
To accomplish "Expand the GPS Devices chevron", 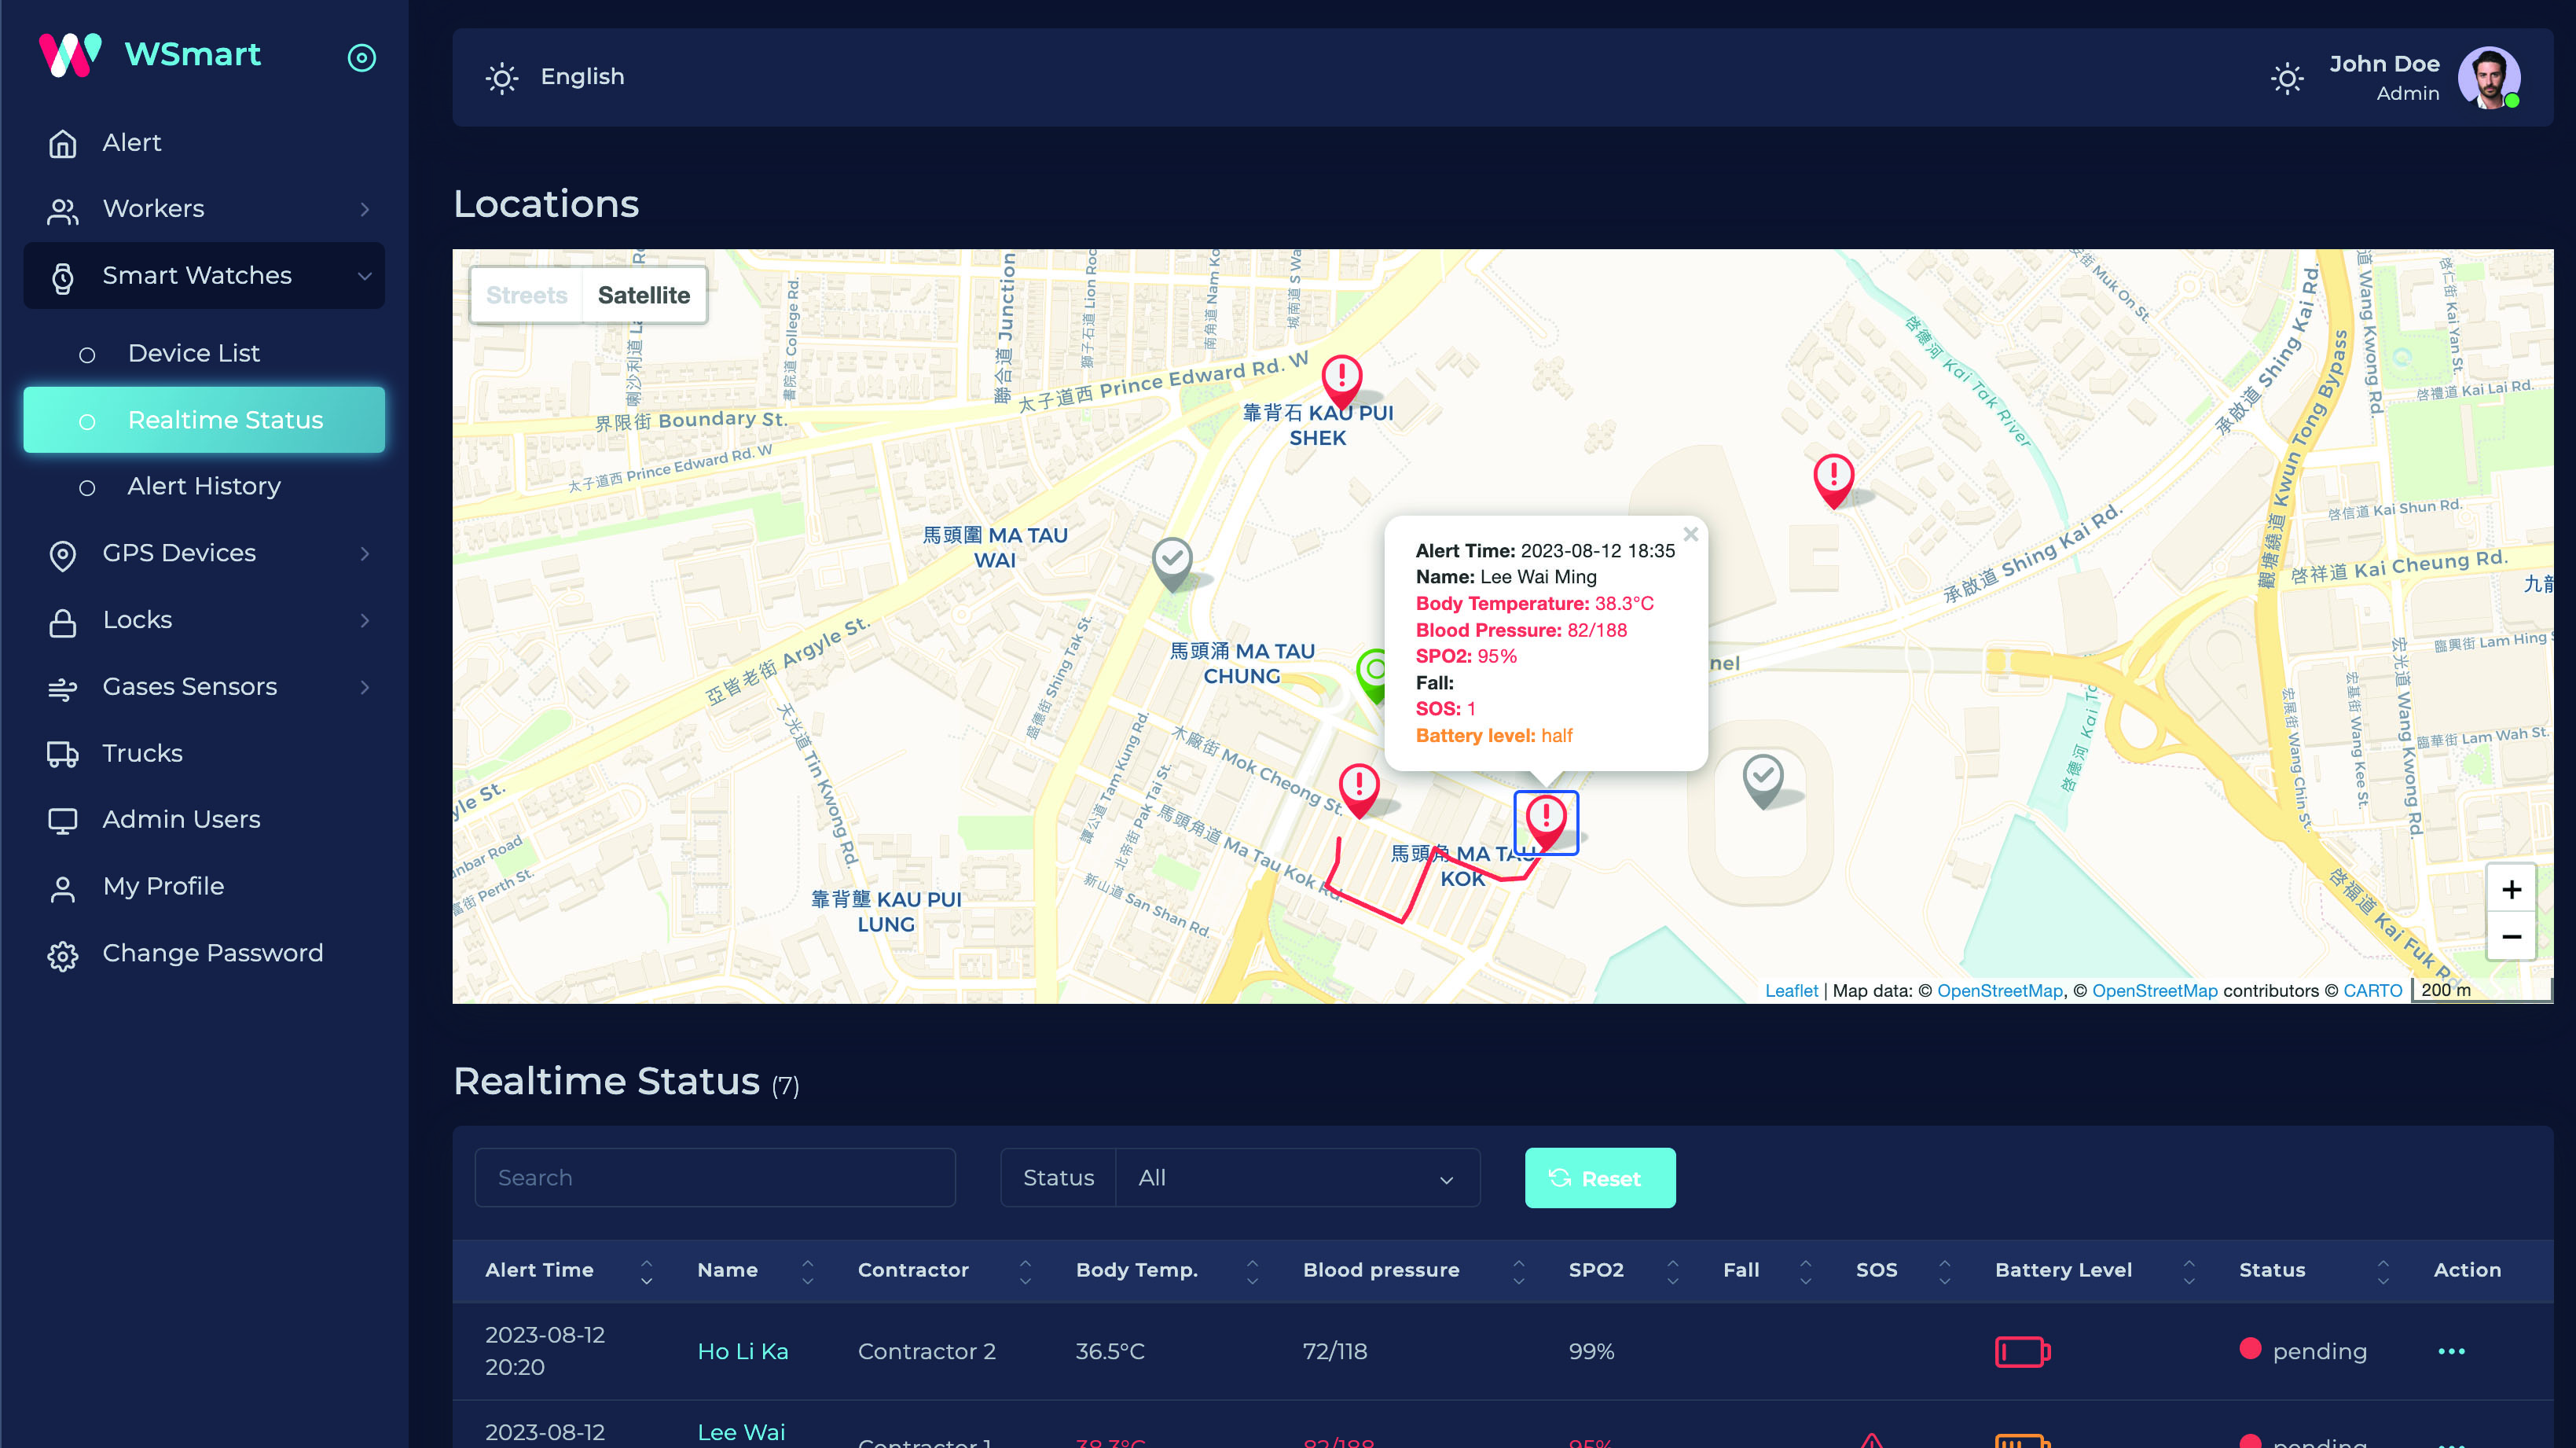I will point(365,553).
